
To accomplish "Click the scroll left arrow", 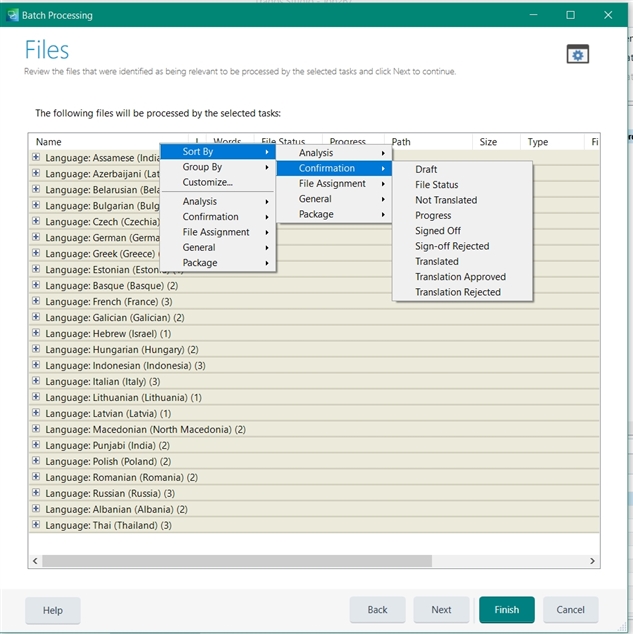I will tap(35, 561).
